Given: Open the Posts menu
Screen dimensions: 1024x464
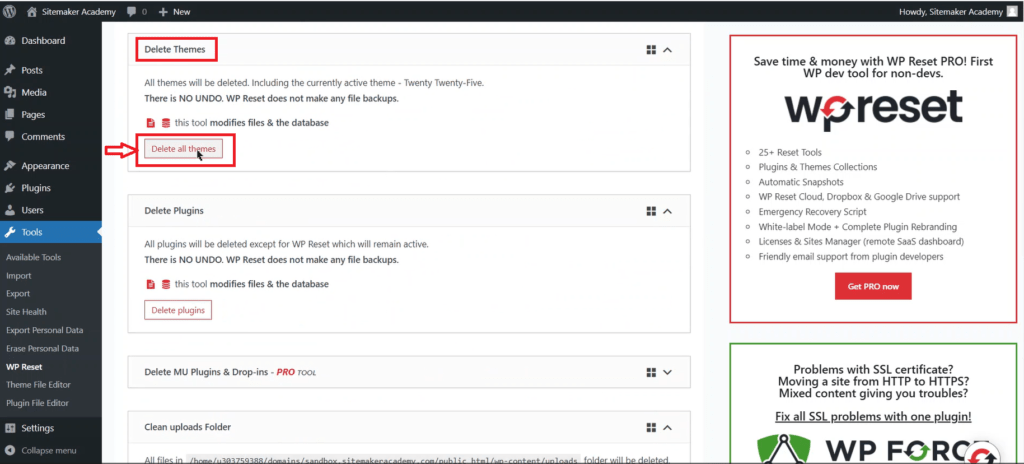Looking at the screenshot, I should (x=32, y=70).
